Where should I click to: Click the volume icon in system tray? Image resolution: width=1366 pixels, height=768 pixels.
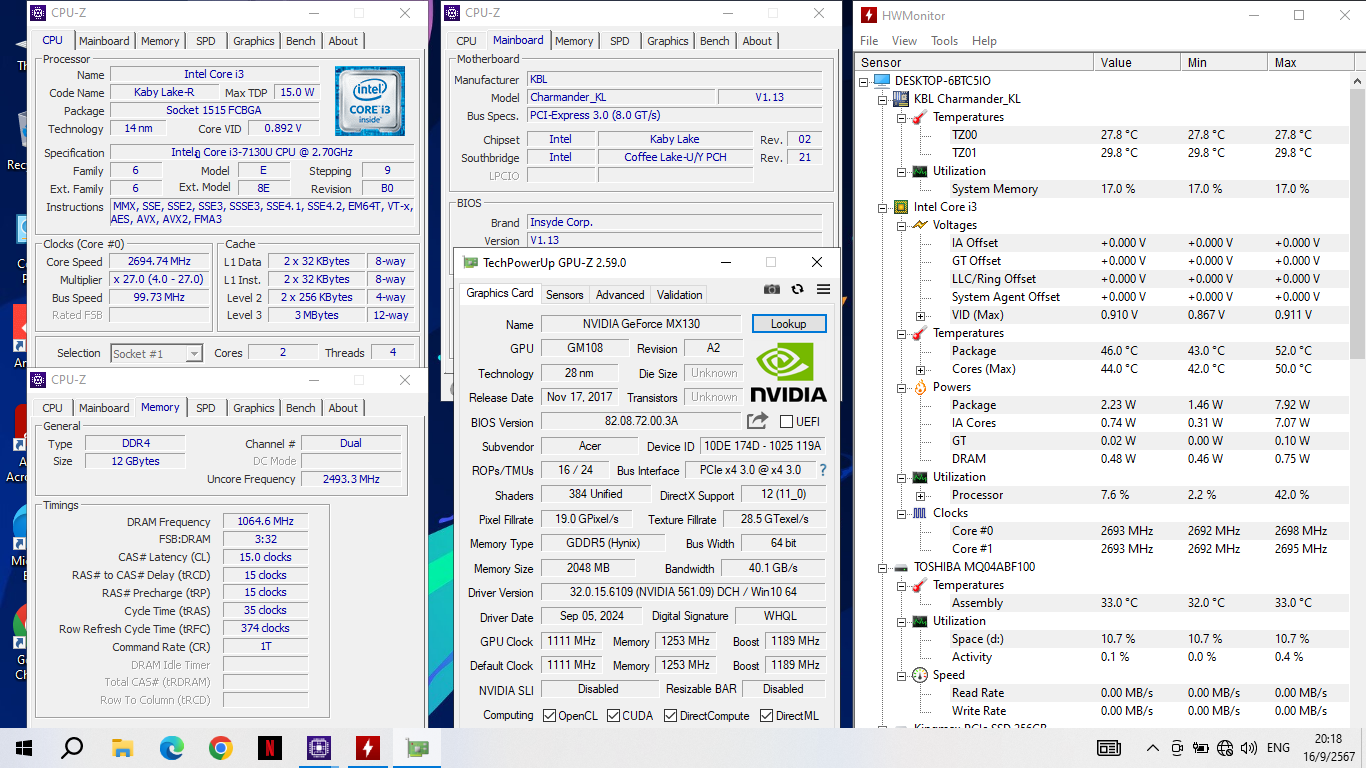[x=1249, y=748]
